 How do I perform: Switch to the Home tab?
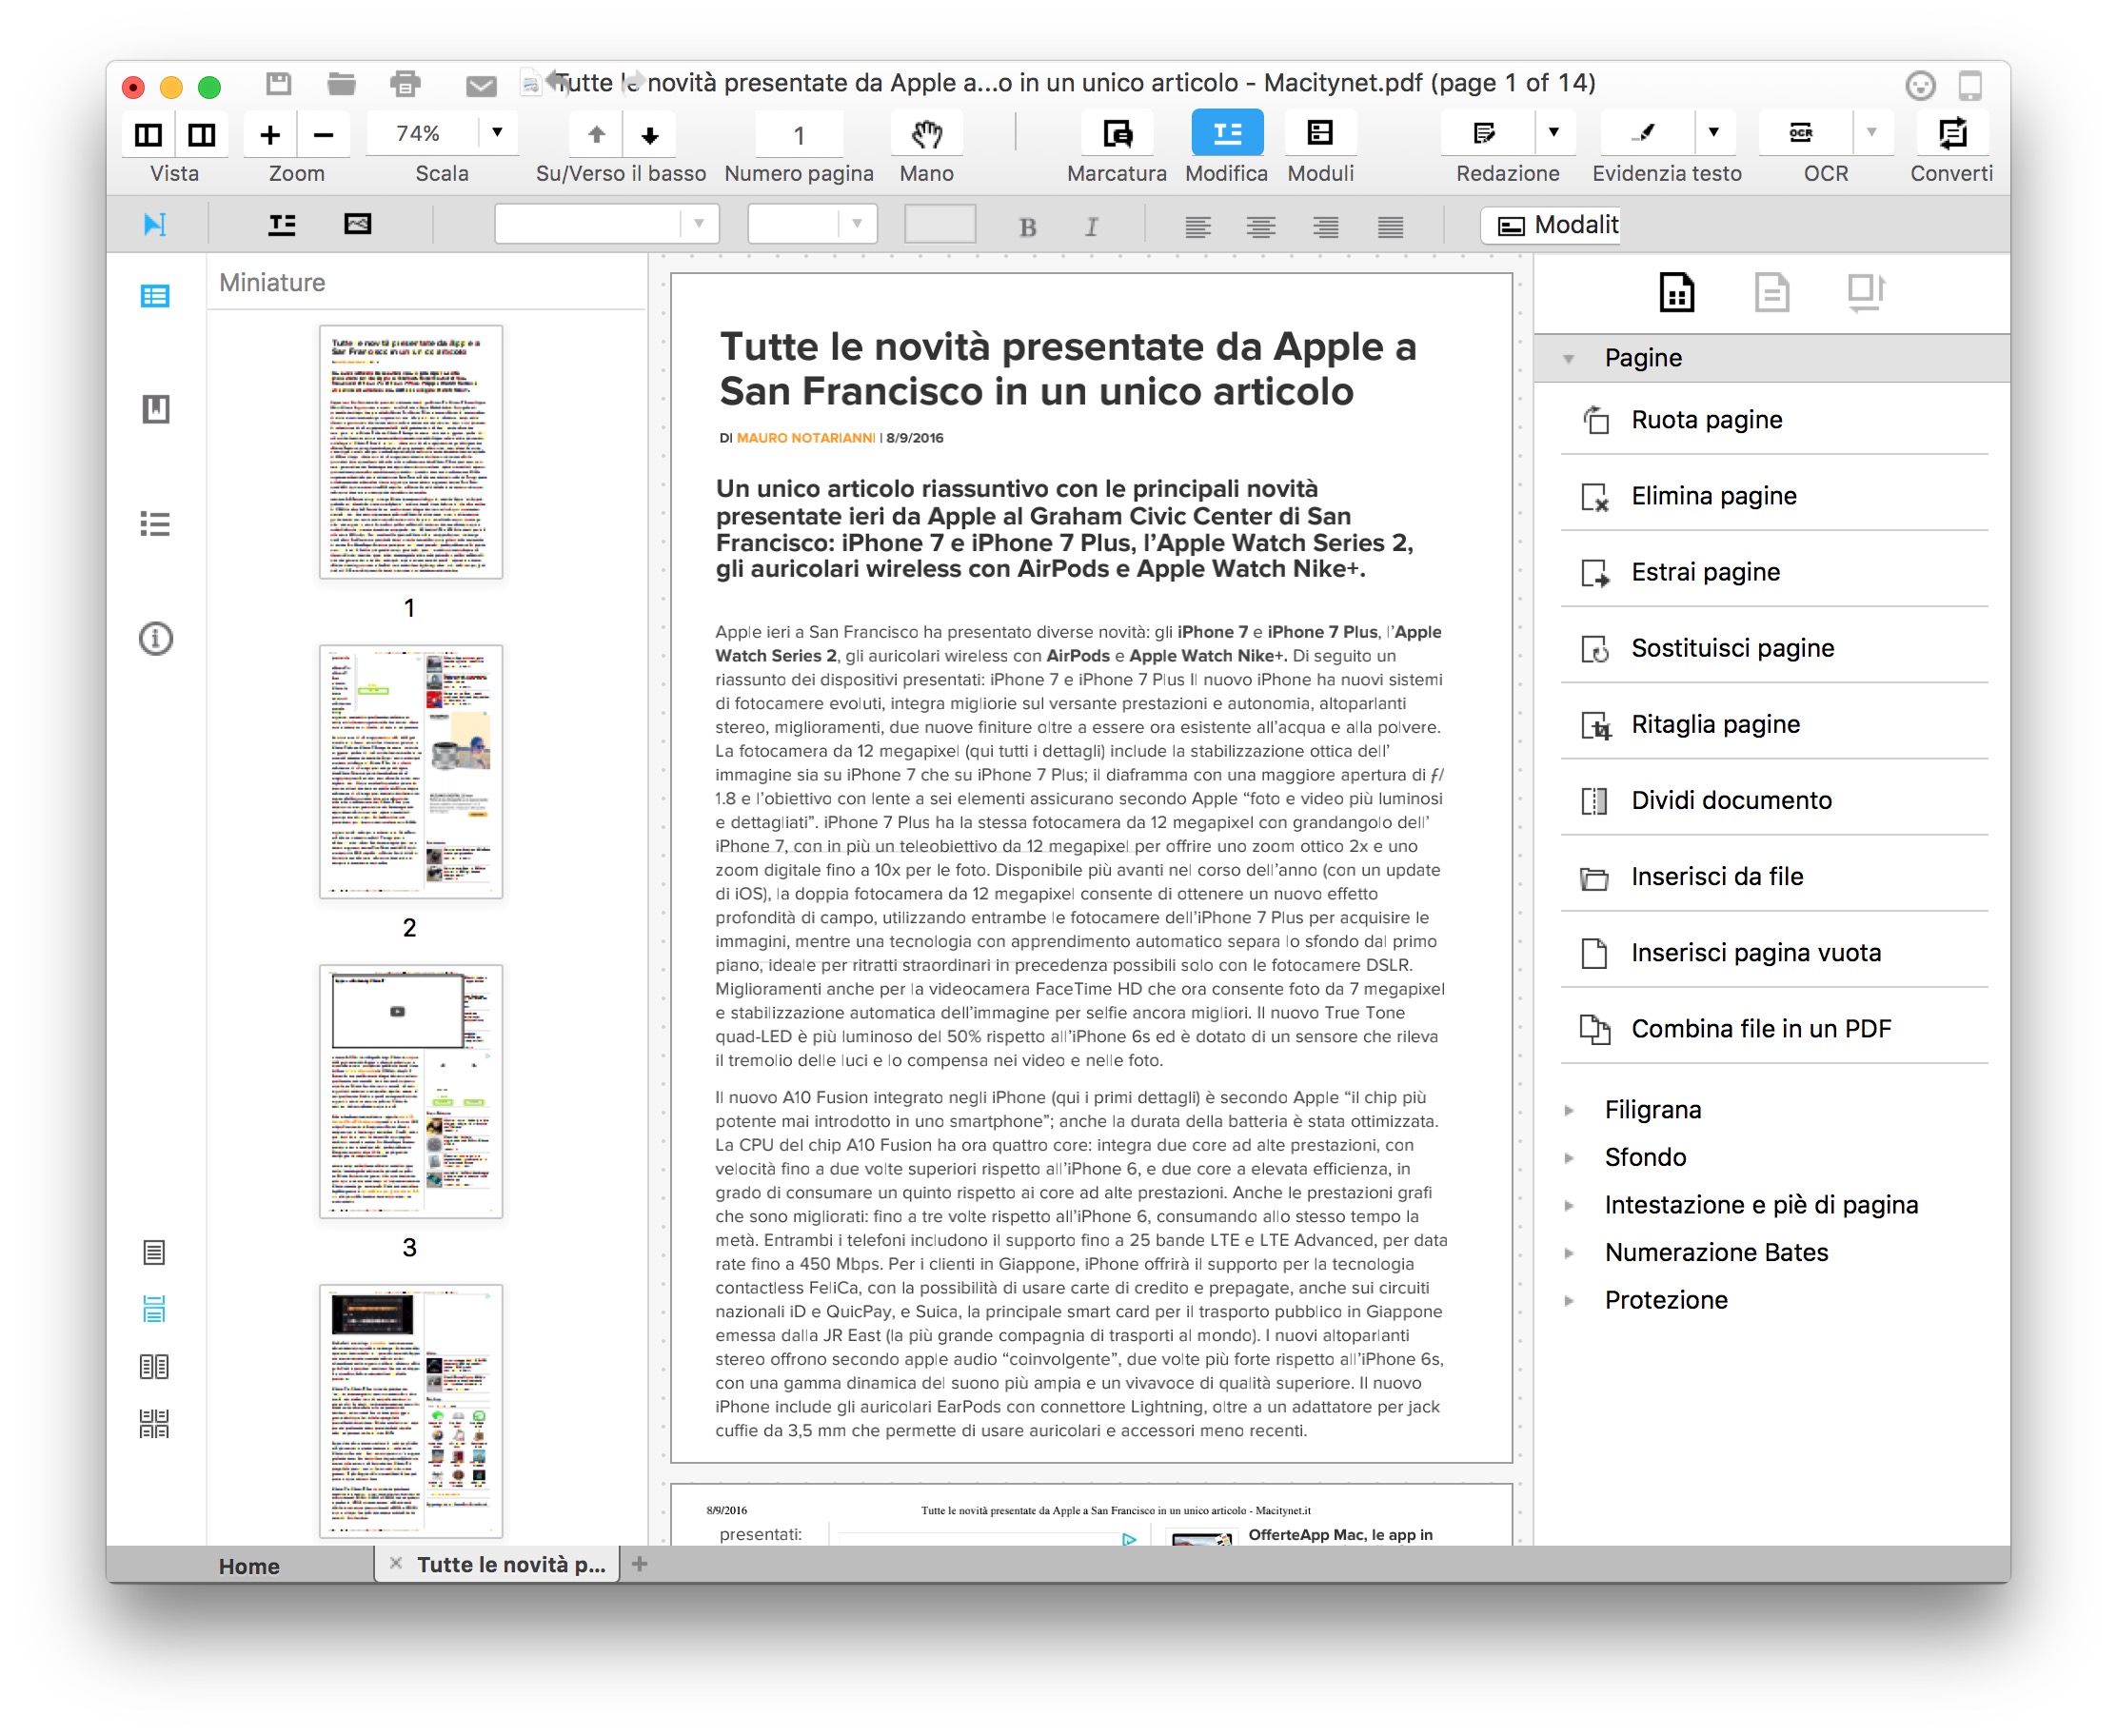[249, 1566]
